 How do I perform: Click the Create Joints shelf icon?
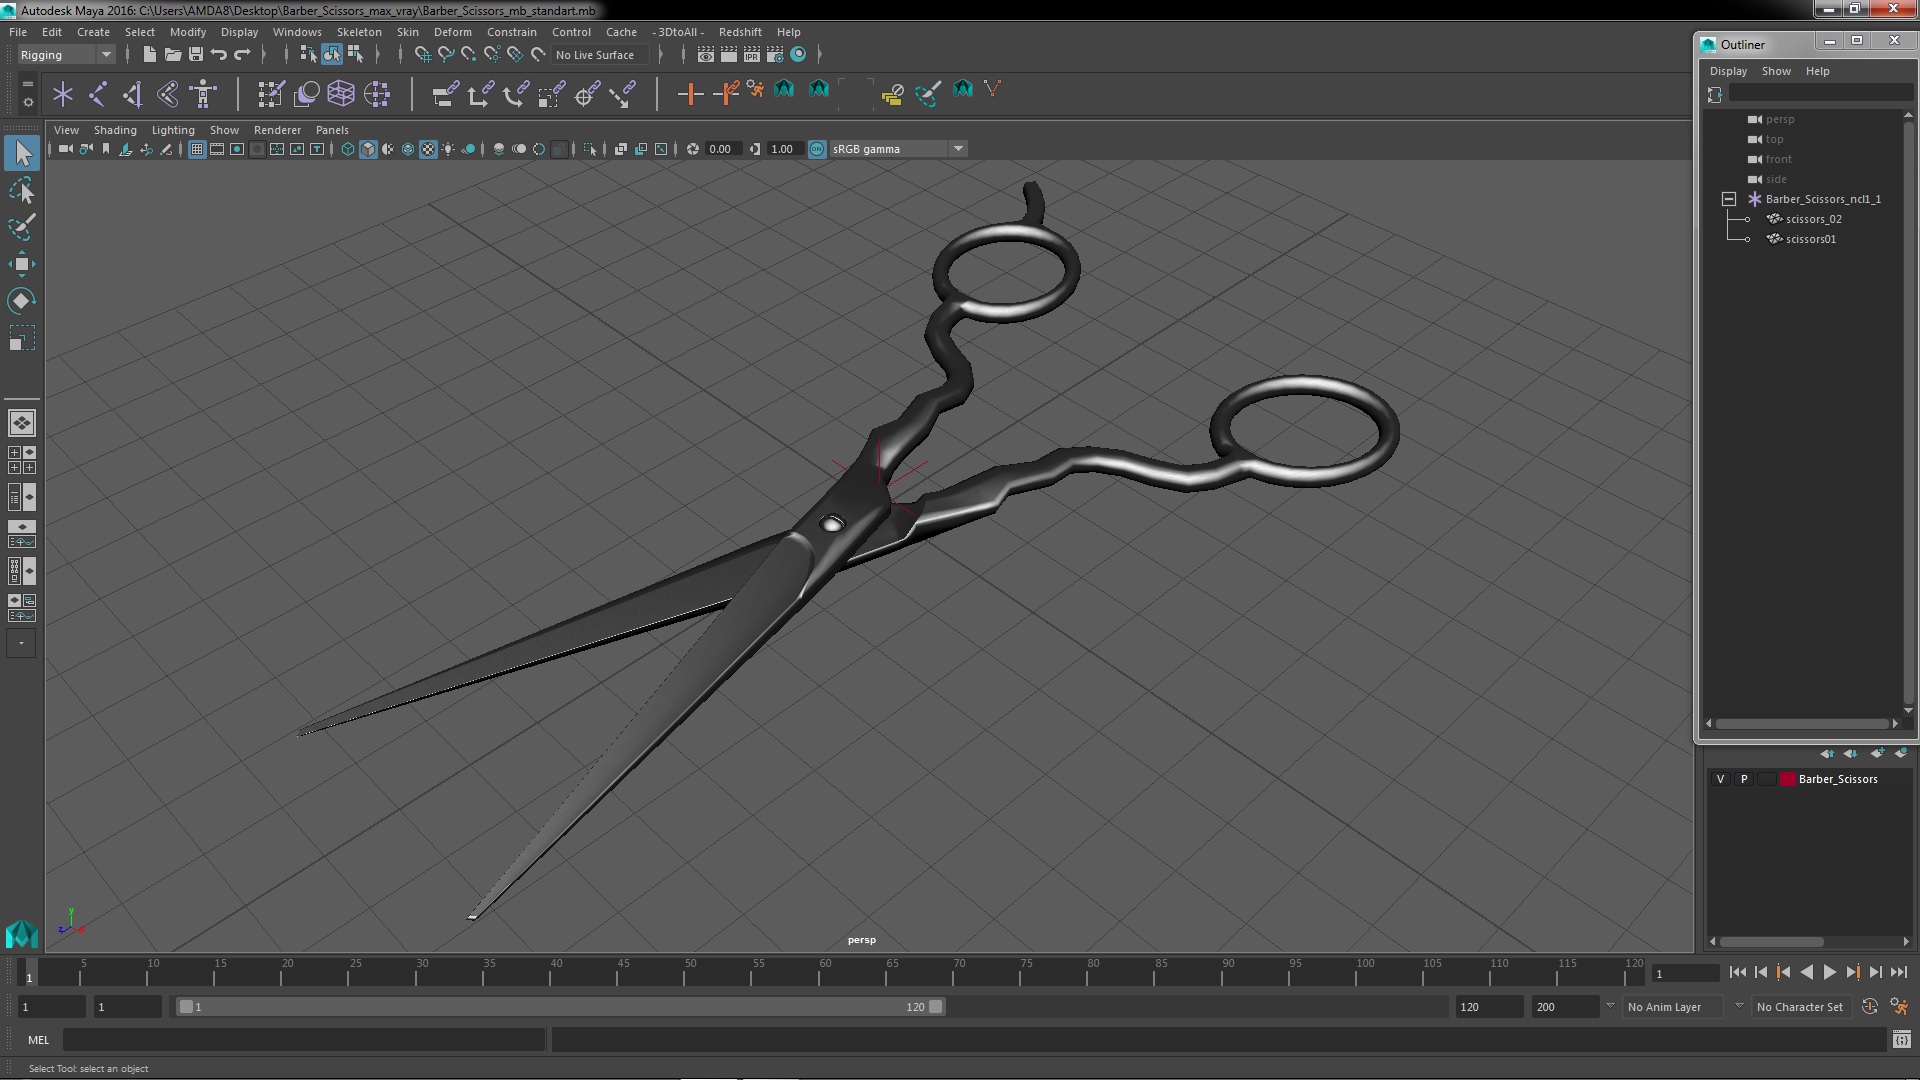(98, 94)
